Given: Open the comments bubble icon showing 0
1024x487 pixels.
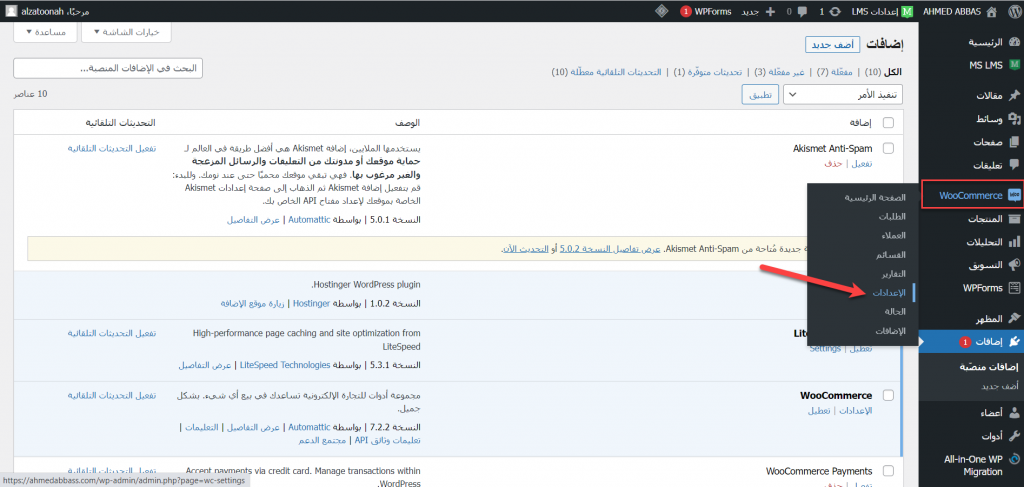Looking at the screenshot, I should (x=803, y=12).
